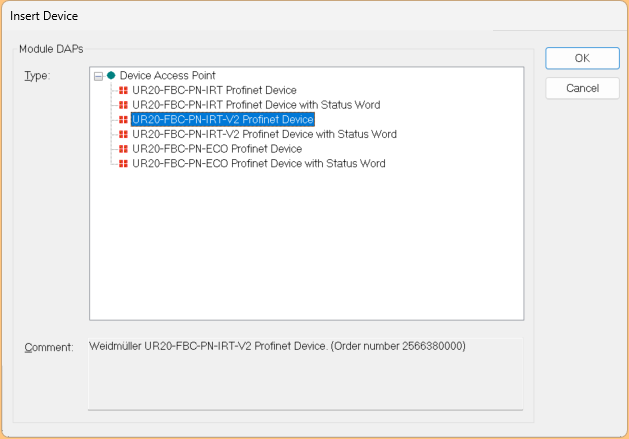
Task: Choose UR20-FBC-PN-ECO Profinet Device with Status Word
Action: click(259, 163)
